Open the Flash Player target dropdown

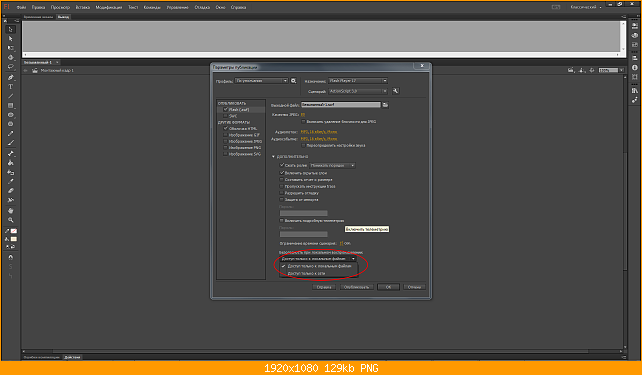(357, 81)
